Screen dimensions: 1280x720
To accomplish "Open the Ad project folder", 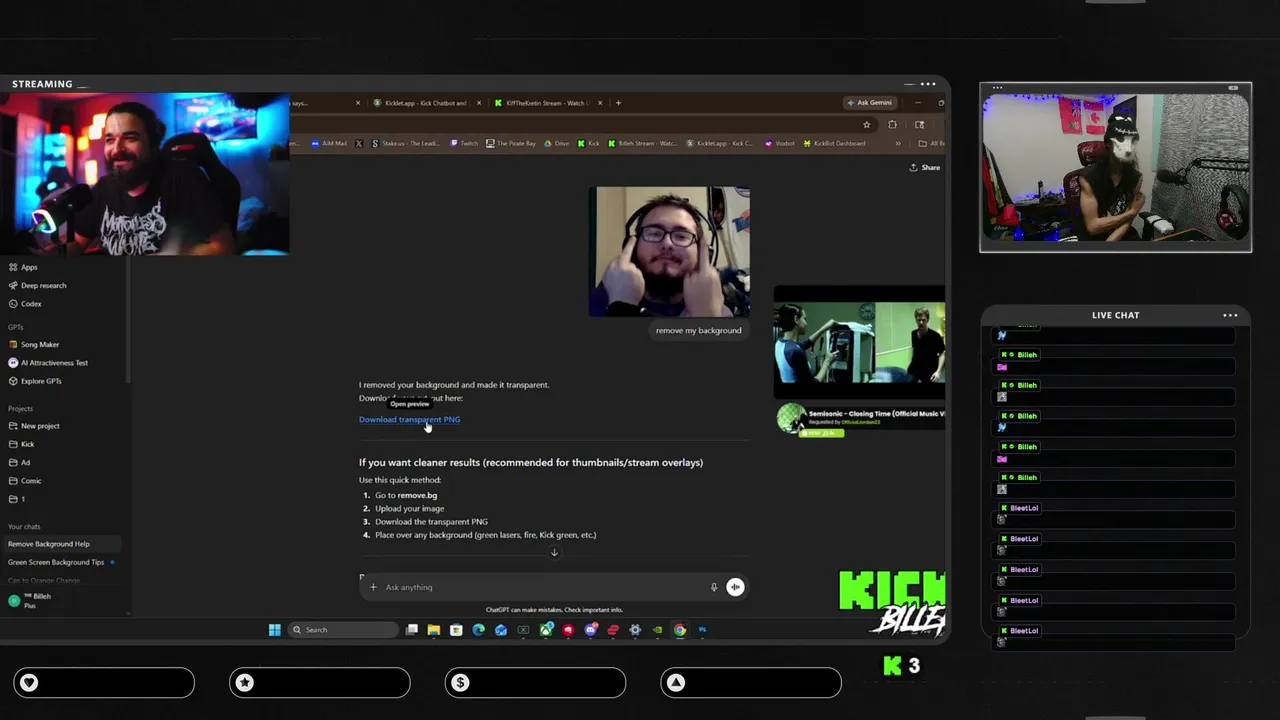I will point(20,462).
